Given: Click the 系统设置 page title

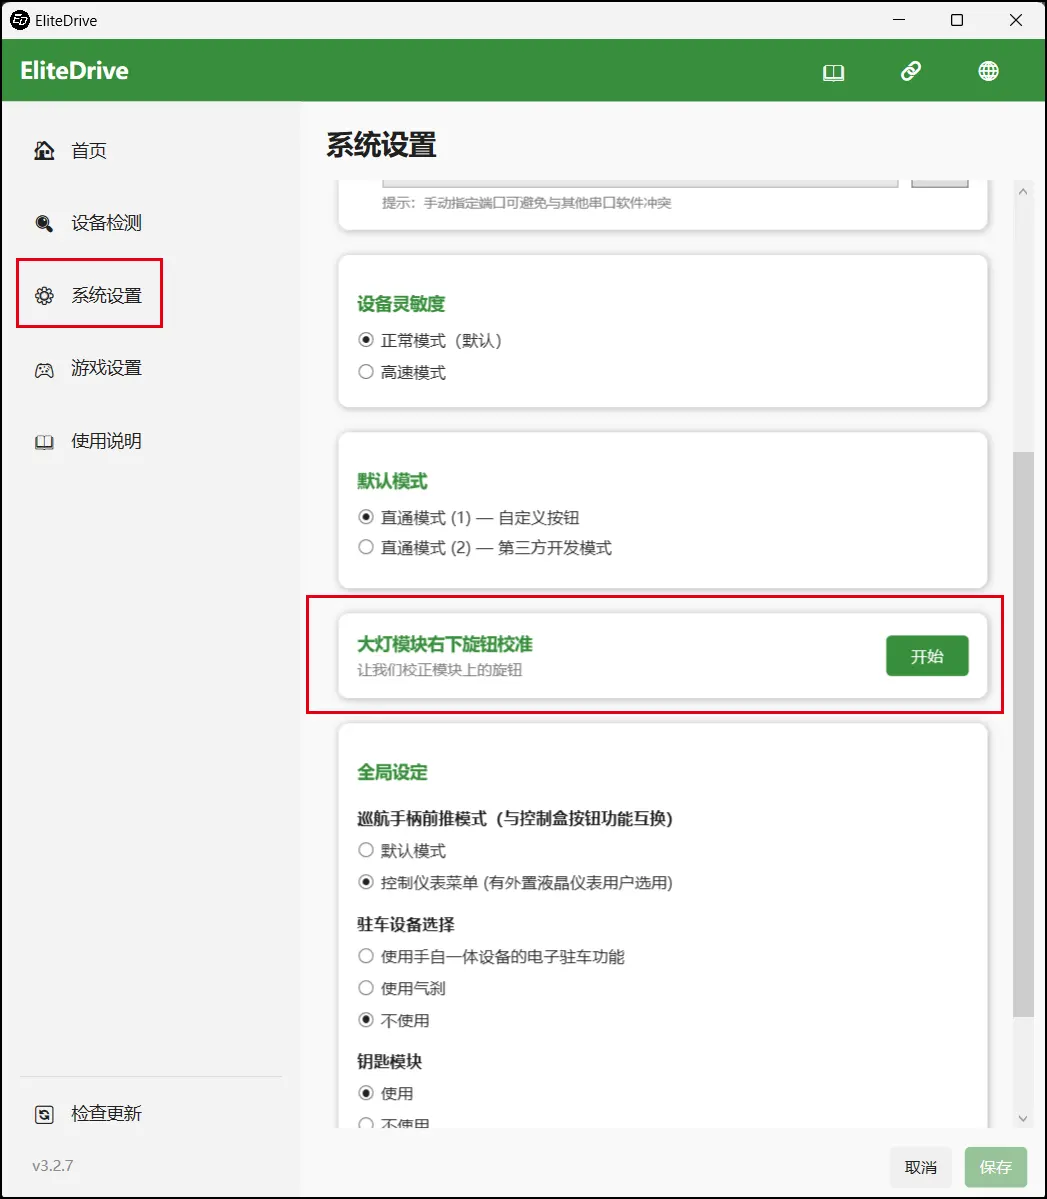Looking at the screenshot, I should pyautogui.click(x=381, y=145).
